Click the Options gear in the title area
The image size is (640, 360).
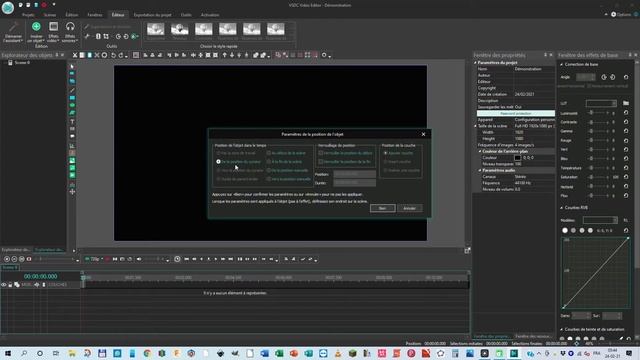613,14
